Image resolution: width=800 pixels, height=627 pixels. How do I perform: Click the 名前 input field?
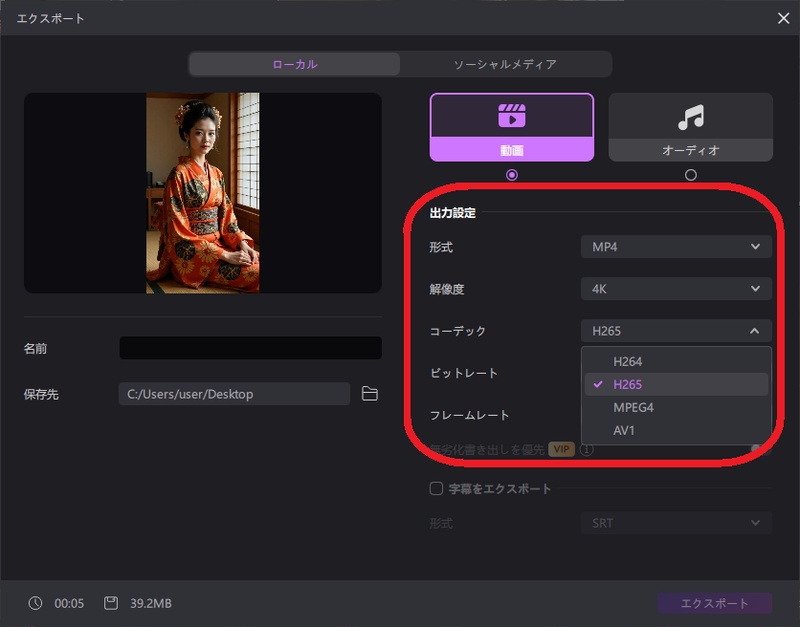pos(250,347)
